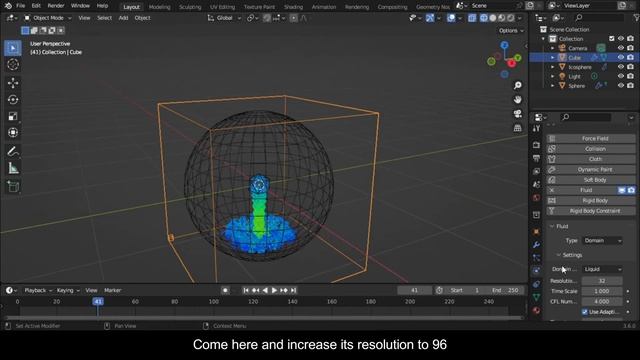The width and height of the screenshot is (640, 360).
Task: Open the Tool properties tab icon
Action: pyautogui.click(x=536, y=129)
